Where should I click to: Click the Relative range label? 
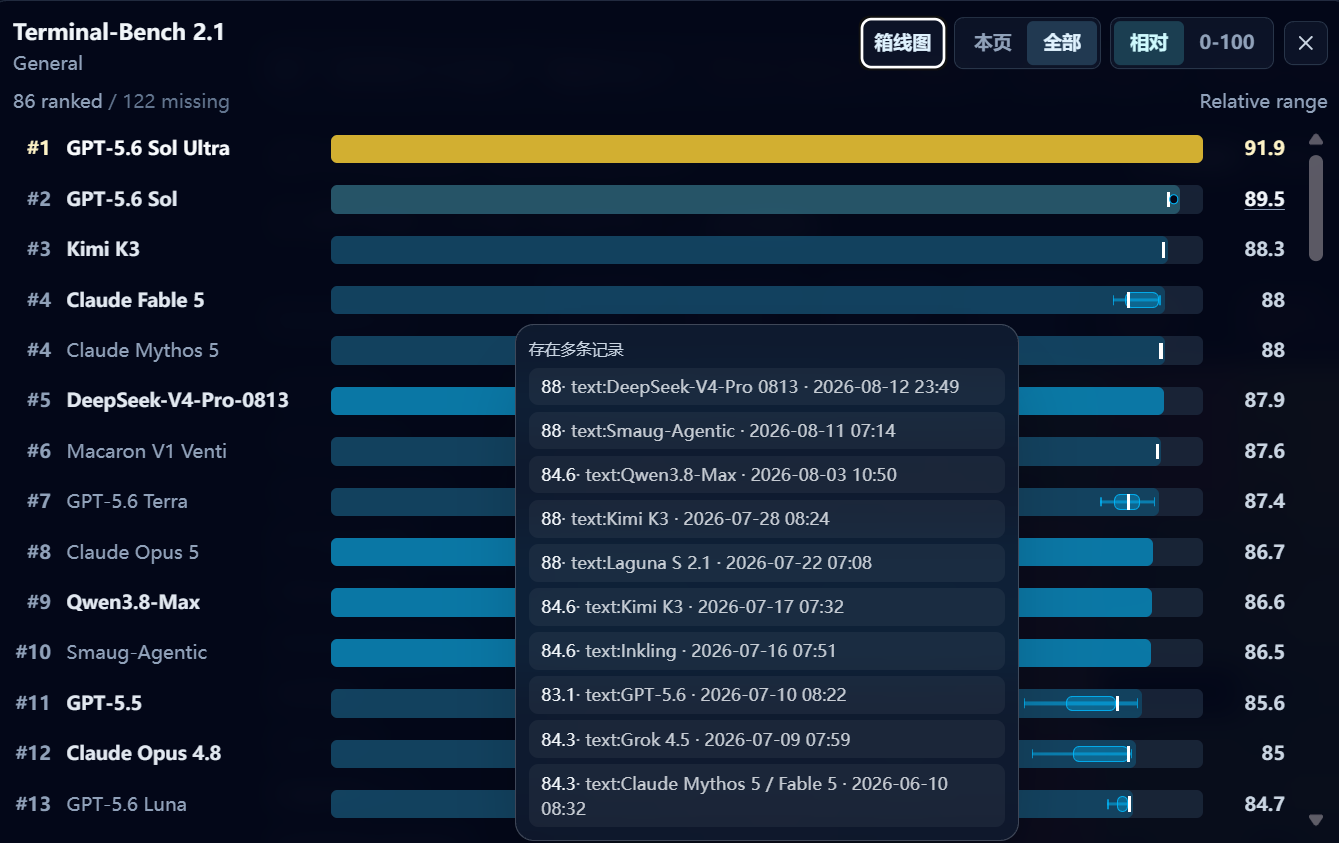point(1264,101)
